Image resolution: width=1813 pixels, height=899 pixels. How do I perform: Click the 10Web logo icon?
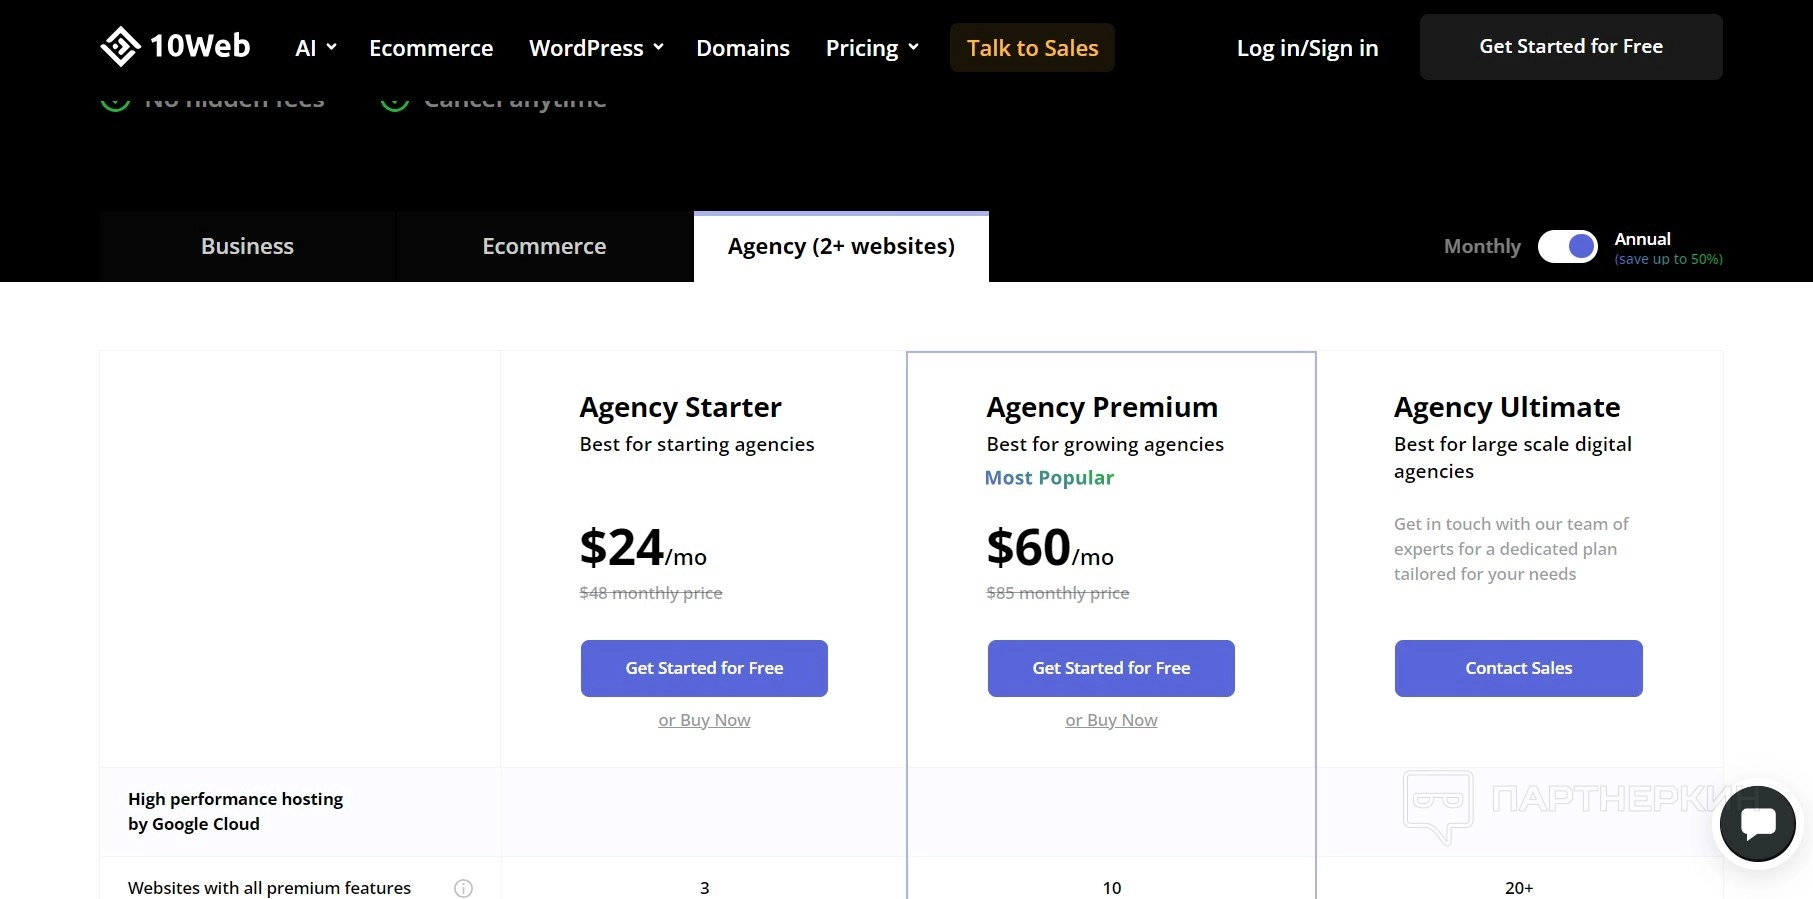[x=120, y=47]
